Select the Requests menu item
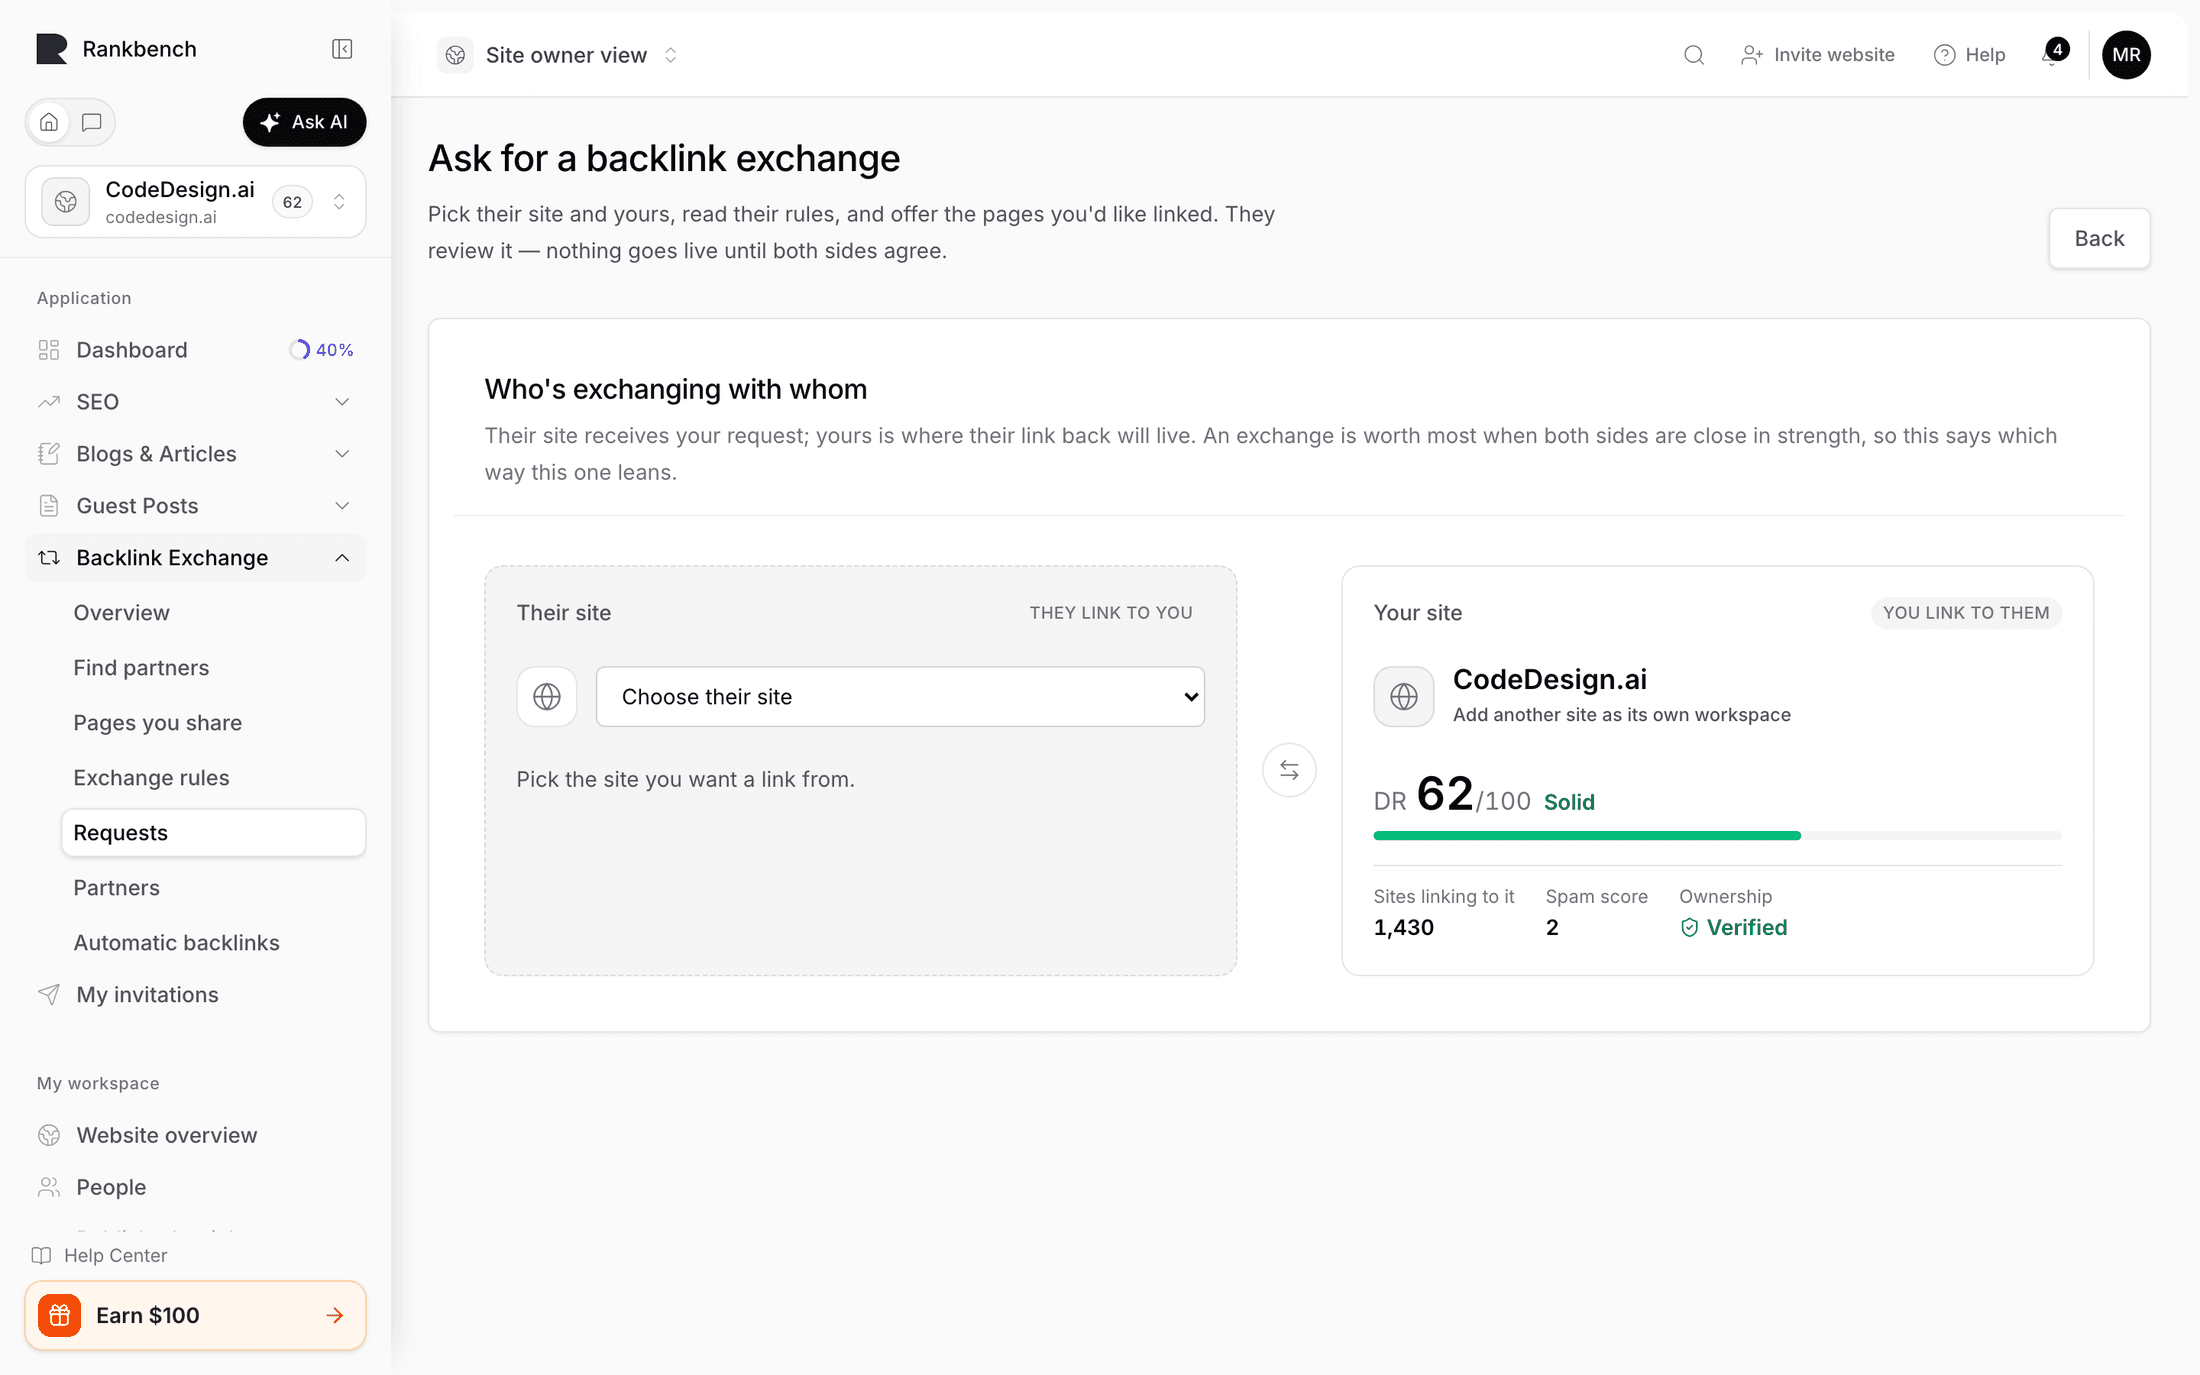Viewport: 2200px width, 1375px height. pos(213,833)
